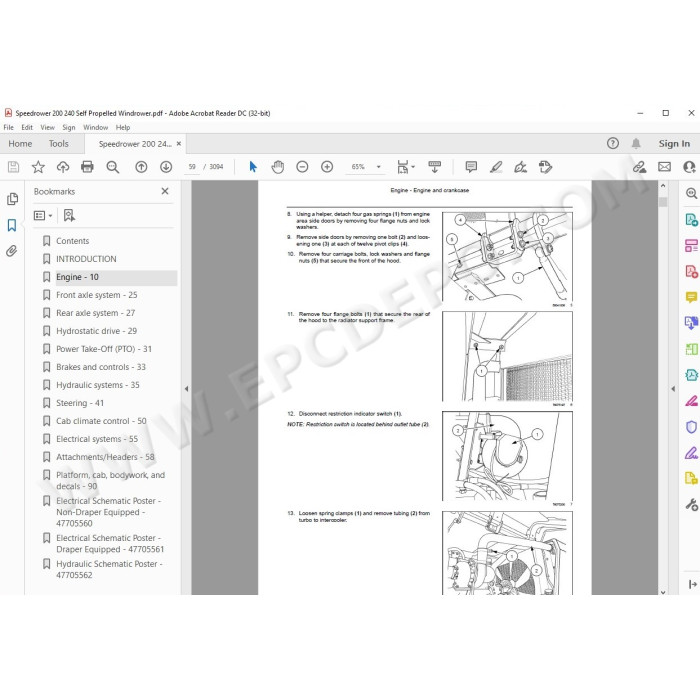Close the Bookmarks panel
The width and height of the screenshot is (700, 700).
click(165, 191)
